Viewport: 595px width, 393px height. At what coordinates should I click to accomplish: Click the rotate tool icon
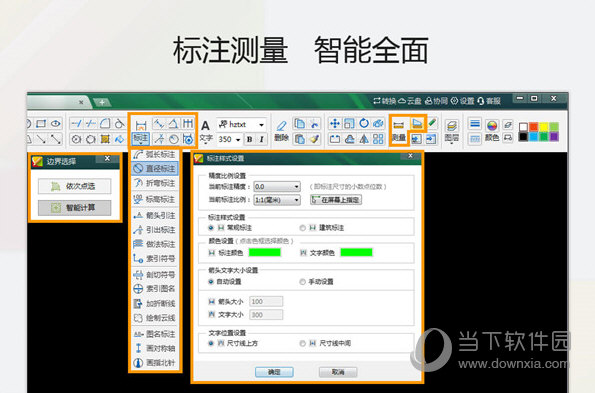[x=364, y=124]
